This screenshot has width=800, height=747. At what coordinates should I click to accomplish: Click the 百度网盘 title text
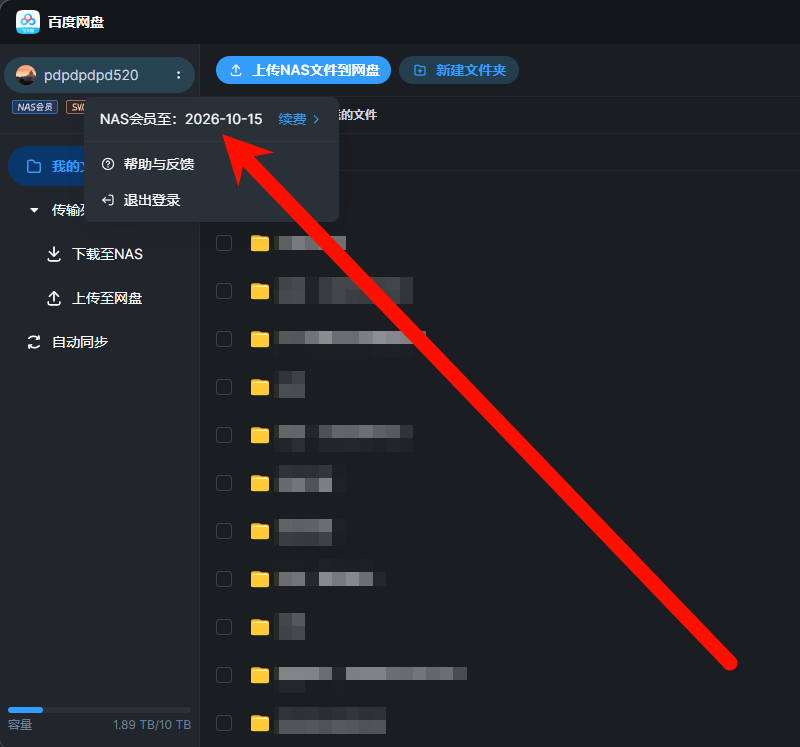tap(76, 22)
